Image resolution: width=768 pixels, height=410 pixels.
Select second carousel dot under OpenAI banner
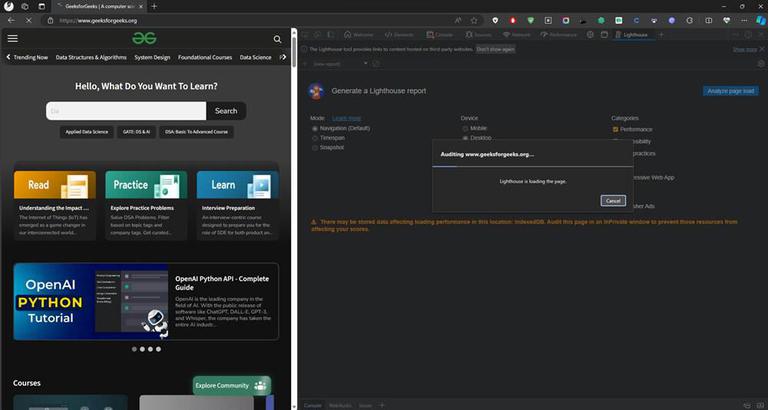point(142,349)
